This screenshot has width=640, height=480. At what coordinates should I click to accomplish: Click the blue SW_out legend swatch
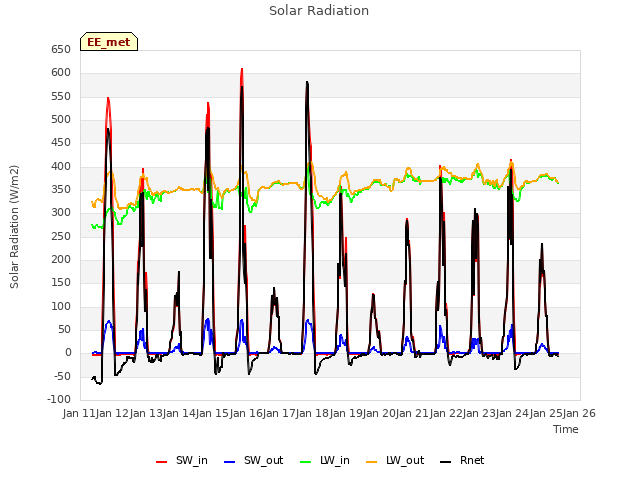coord(230,462)
